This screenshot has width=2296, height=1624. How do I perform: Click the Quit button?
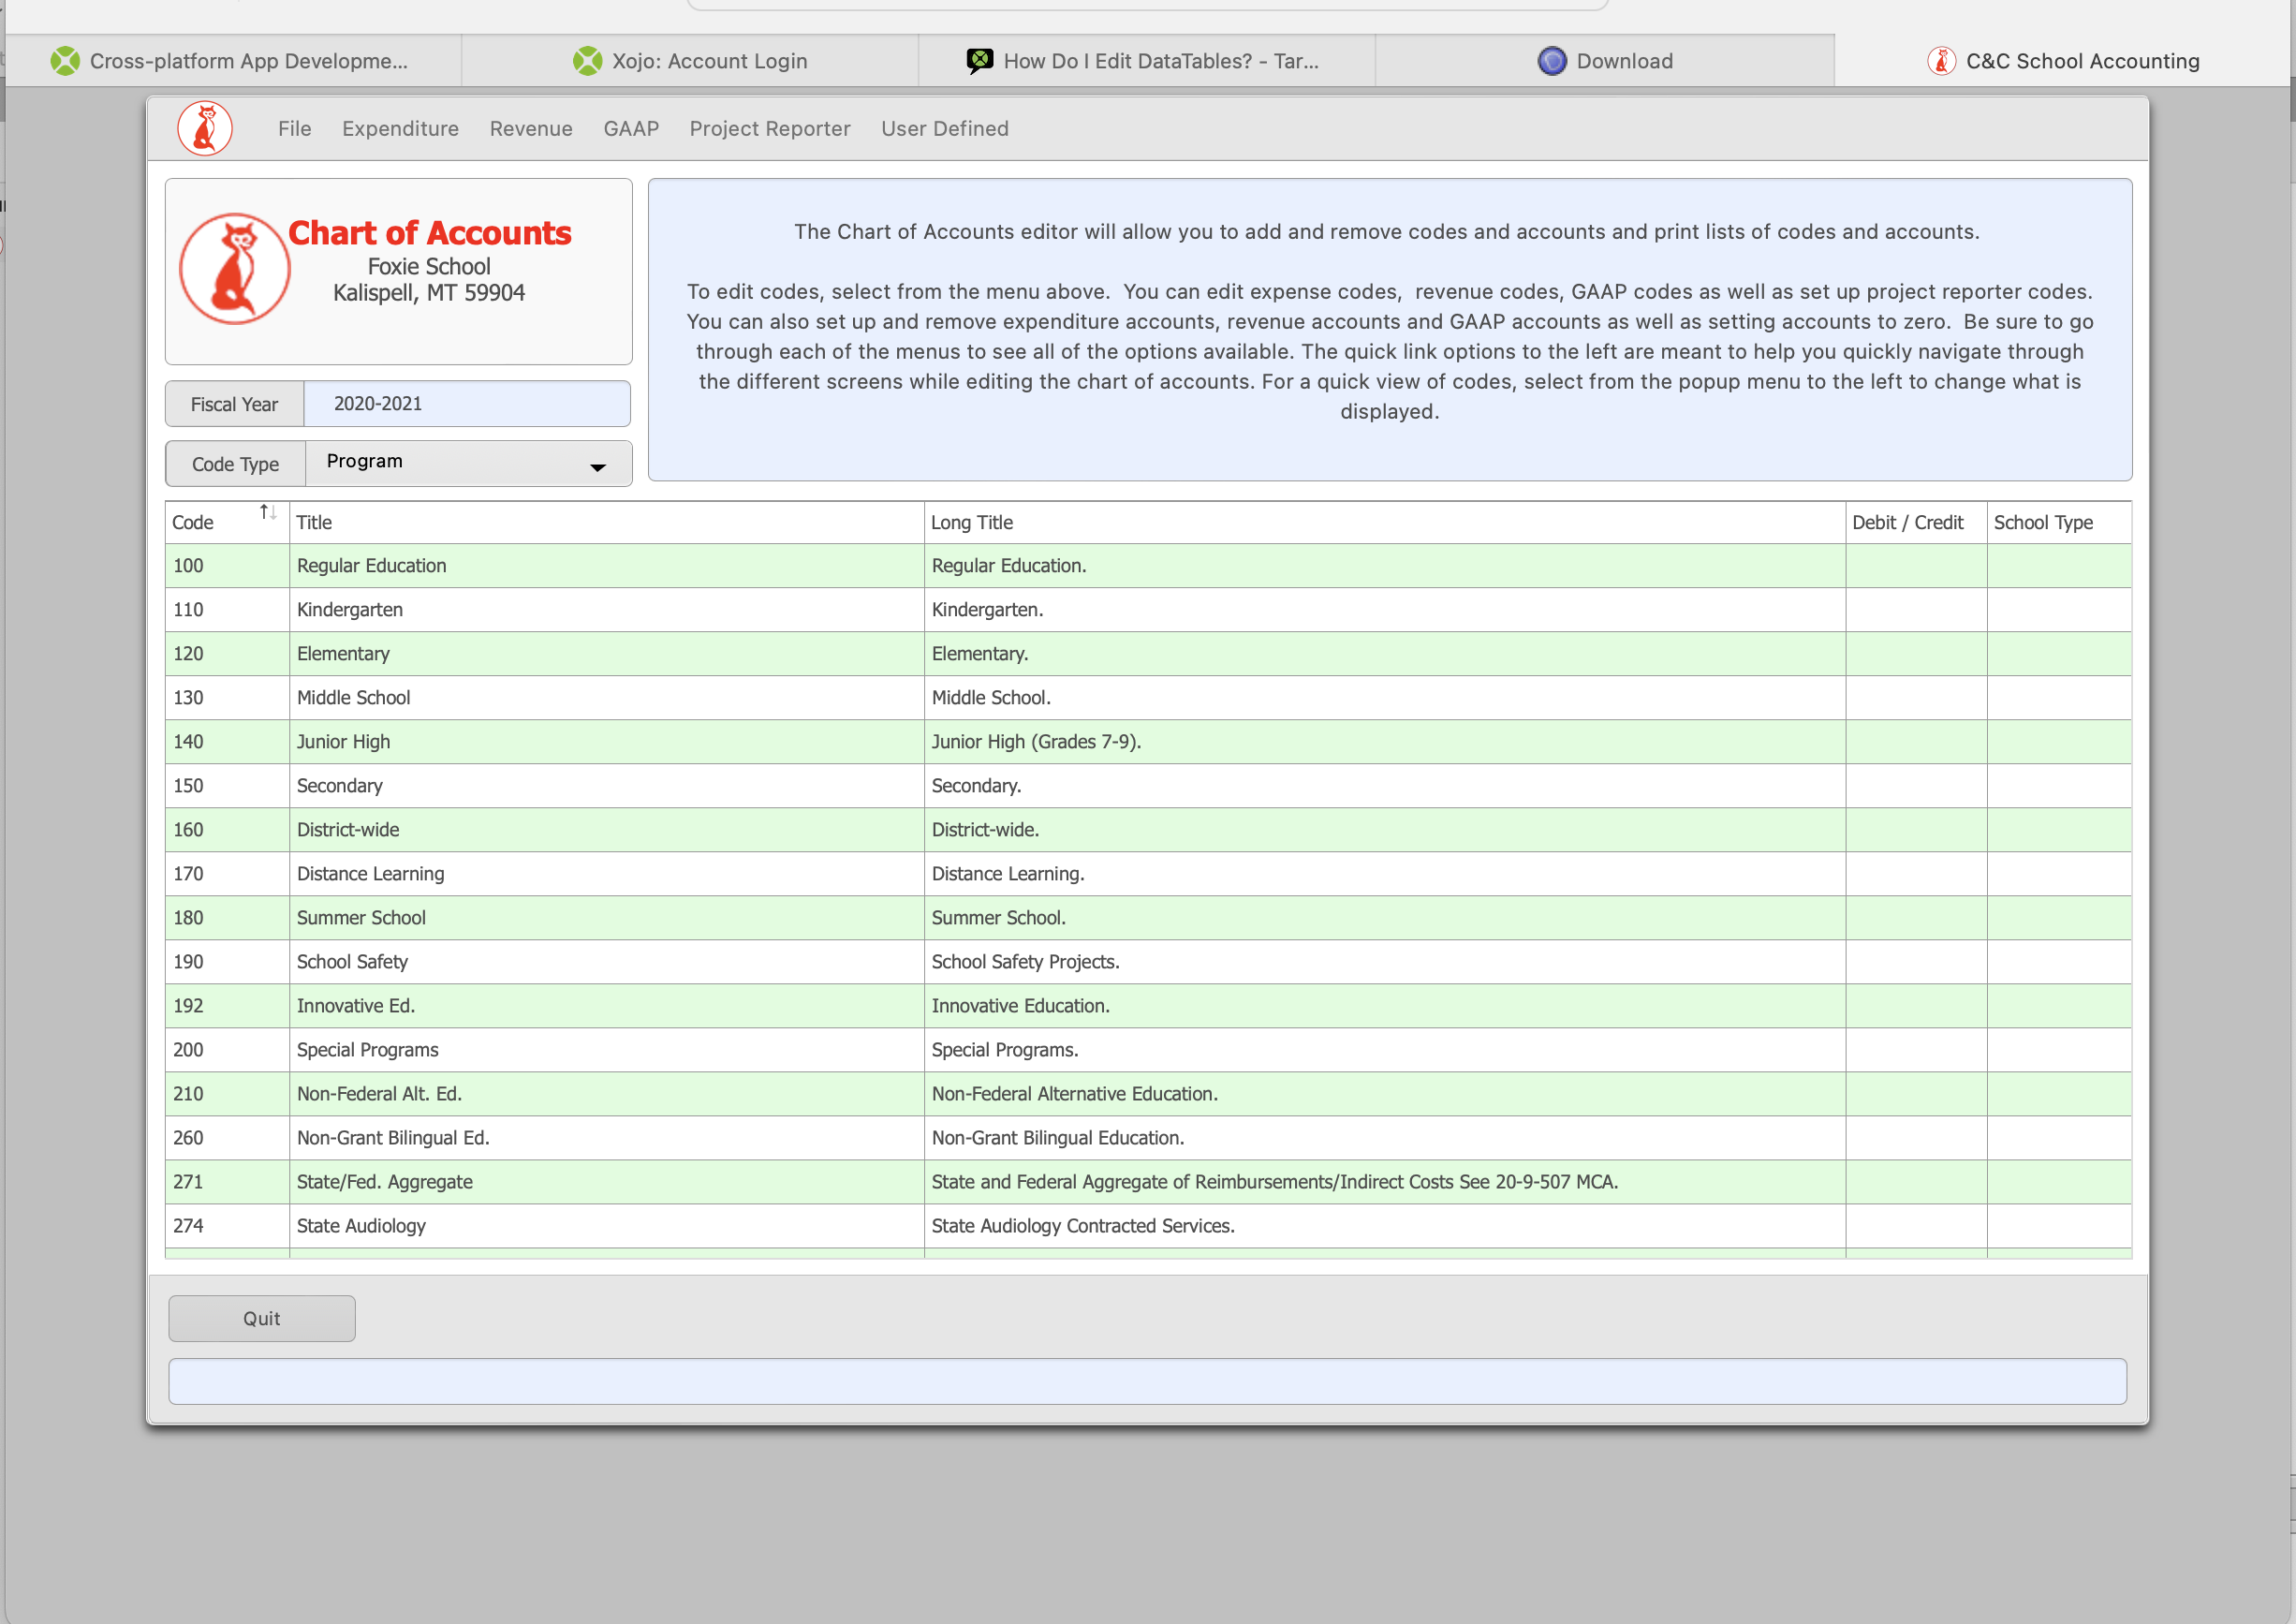(x=262, y=1318)
